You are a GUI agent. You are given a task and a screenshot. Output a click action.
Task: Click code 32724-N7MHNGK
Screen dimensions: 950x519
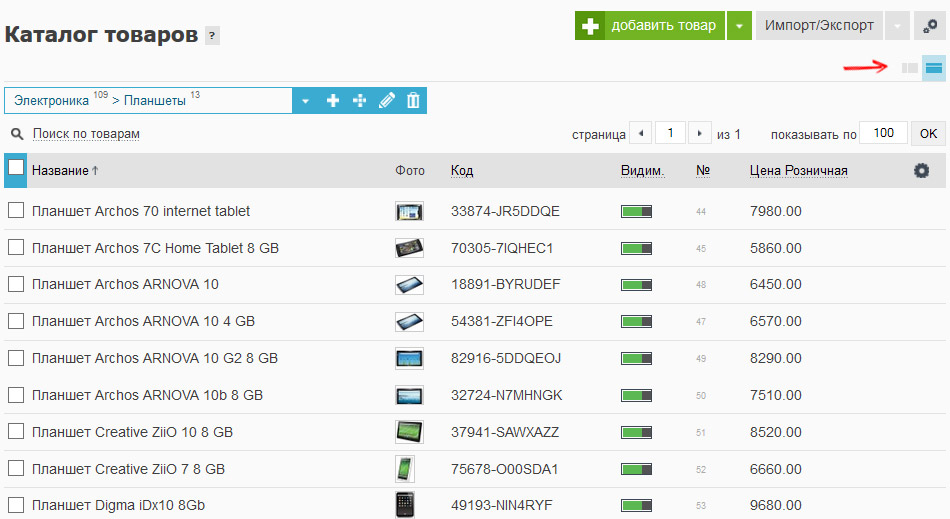[507, 395]
